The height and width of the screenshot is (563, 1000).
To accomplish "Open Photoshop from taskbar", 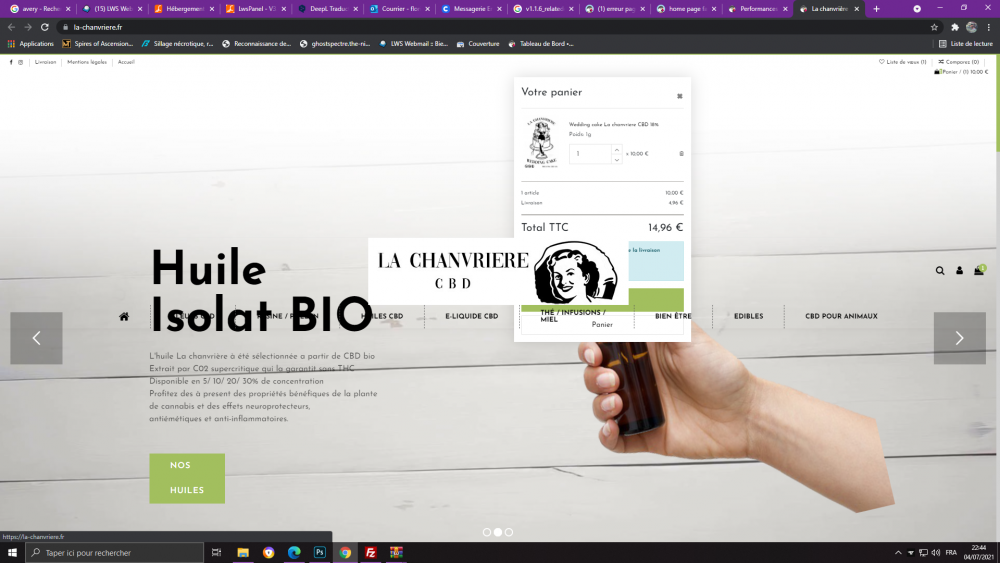I will (x=320, y=553).
